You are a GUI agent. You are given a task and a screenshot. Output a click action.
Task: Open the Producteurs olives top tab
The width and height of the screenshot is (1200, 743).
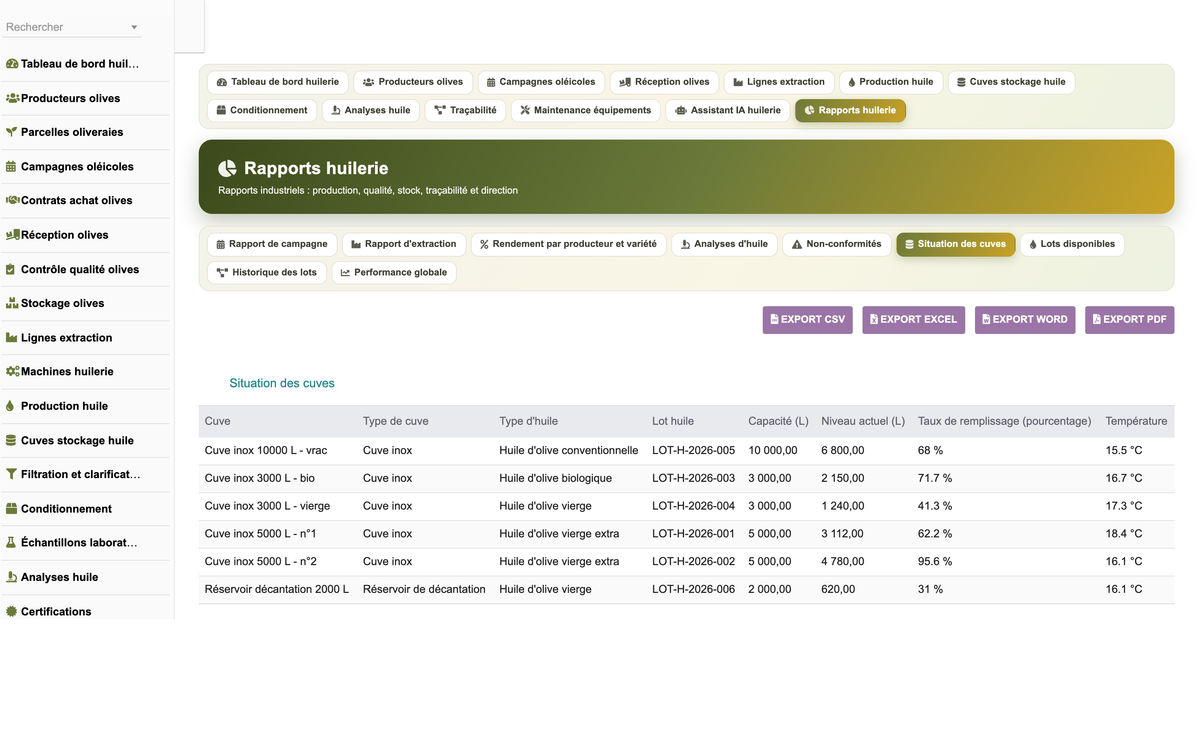tap(413, 82)
